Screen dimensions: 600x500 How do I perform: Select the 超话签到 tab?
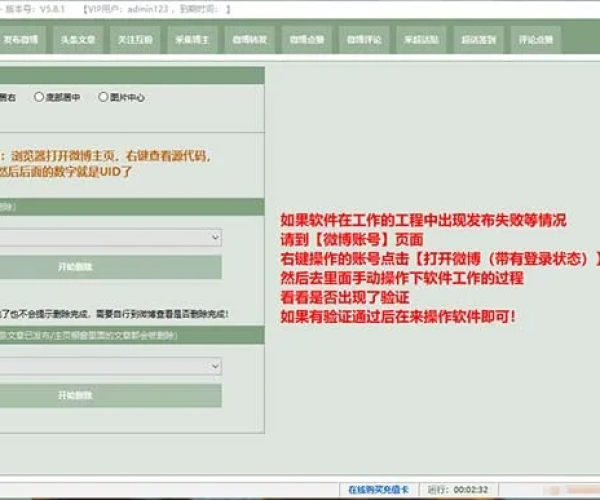pos(478,39)
